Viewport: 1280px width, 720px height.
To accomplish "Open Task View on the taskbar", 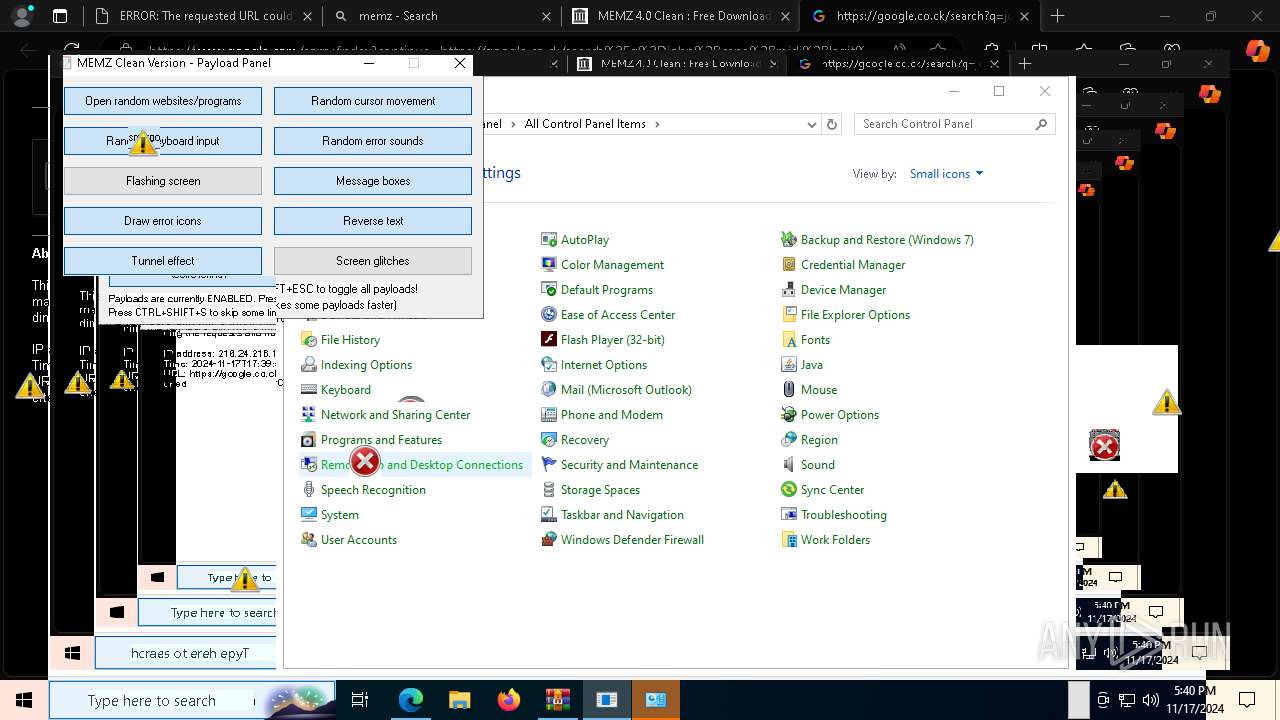I will pyautogui.click(x=360, y=700).
